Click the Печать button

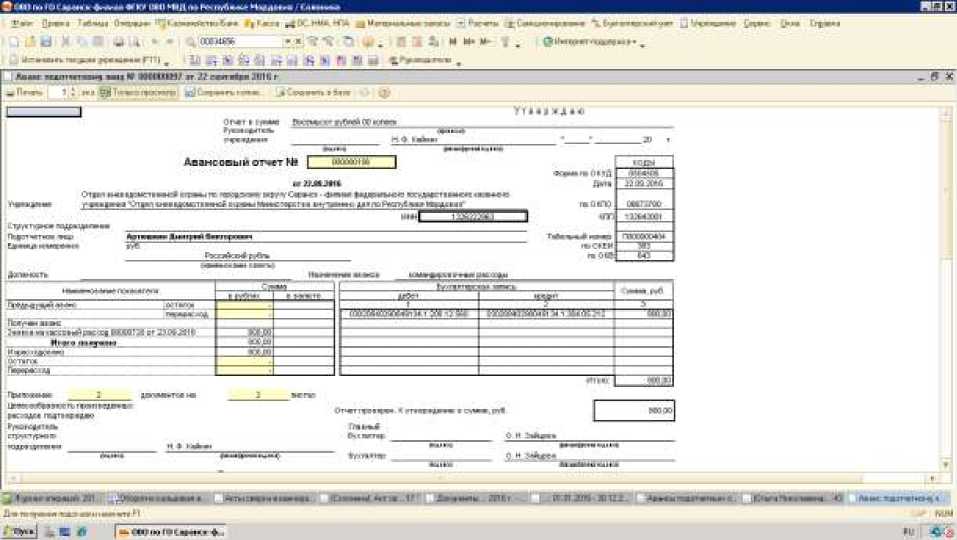click(26, 93)
